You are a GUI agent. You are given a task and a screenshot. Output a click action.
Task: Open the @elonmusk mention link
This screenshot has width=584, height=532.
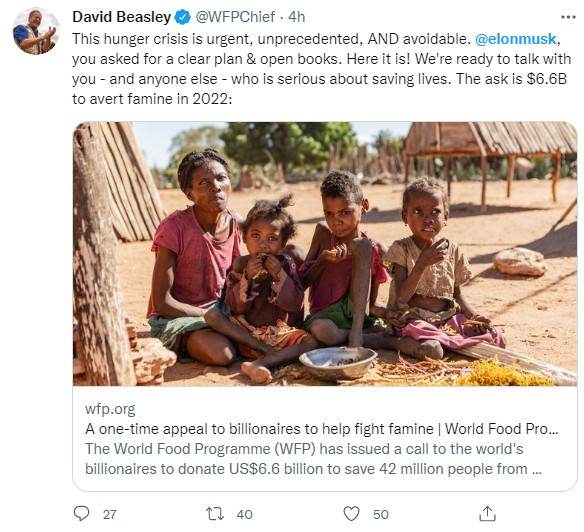coord(516,39)
